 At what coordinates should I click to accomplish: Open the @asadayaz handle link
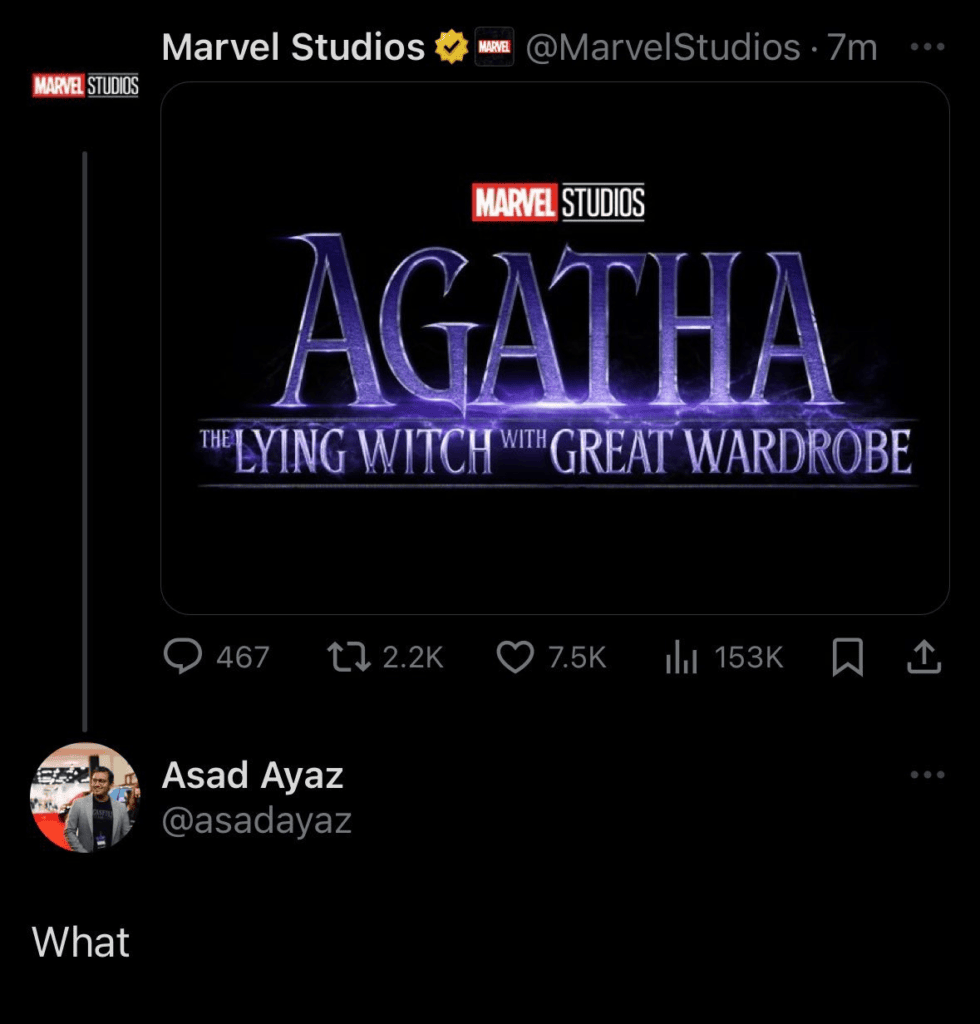tap(256, 820)
